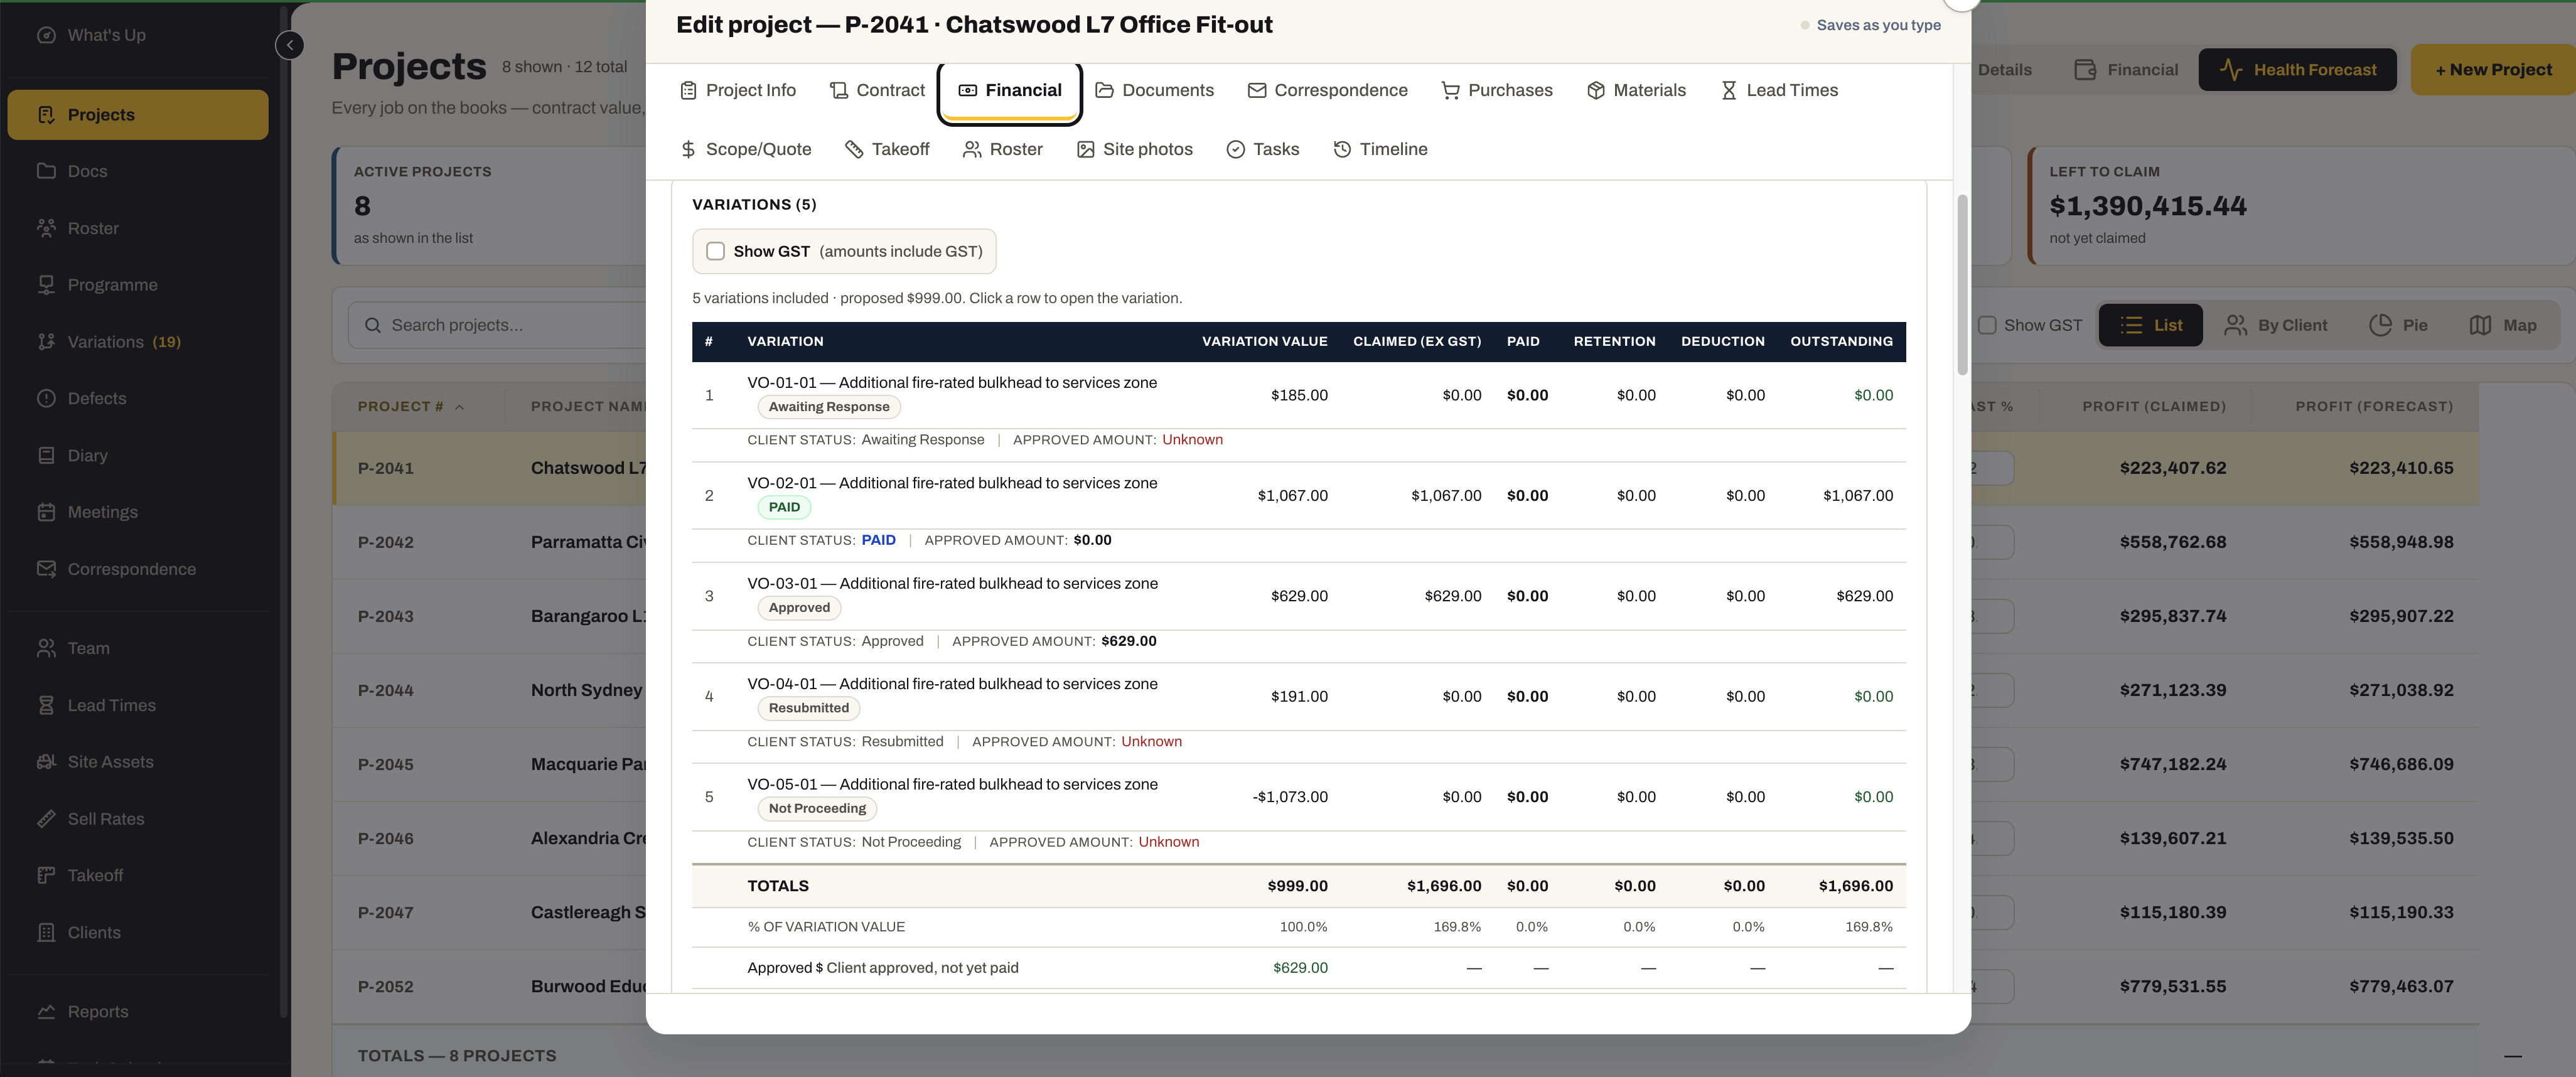This screenshot has height=1077, width=2576.
Task: Click the Clients building icon in sidebar
Action: [46, 932]
